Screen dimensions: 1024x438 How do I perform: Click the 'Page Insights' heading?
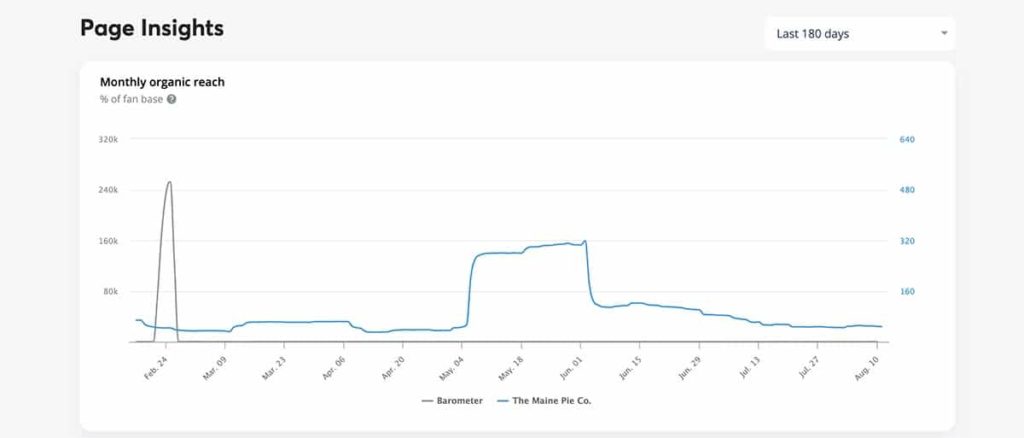point(152,29)
